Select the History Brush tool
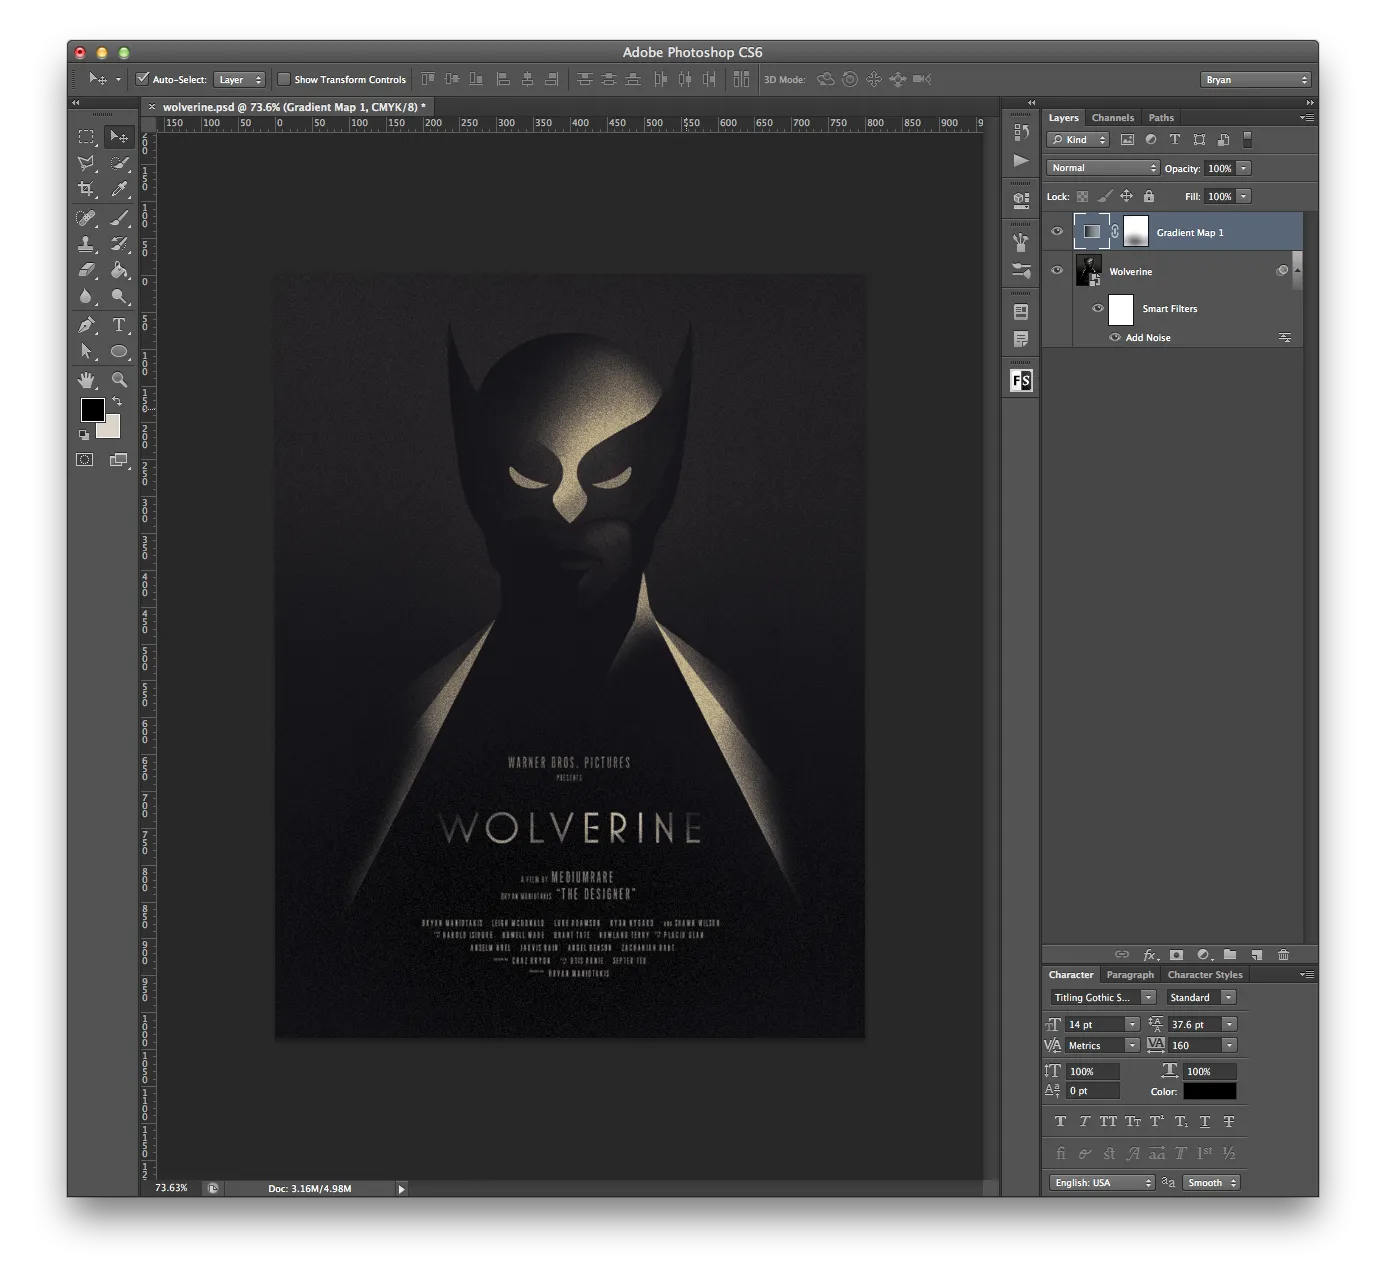The image size is (1386, 1286). 120,243
